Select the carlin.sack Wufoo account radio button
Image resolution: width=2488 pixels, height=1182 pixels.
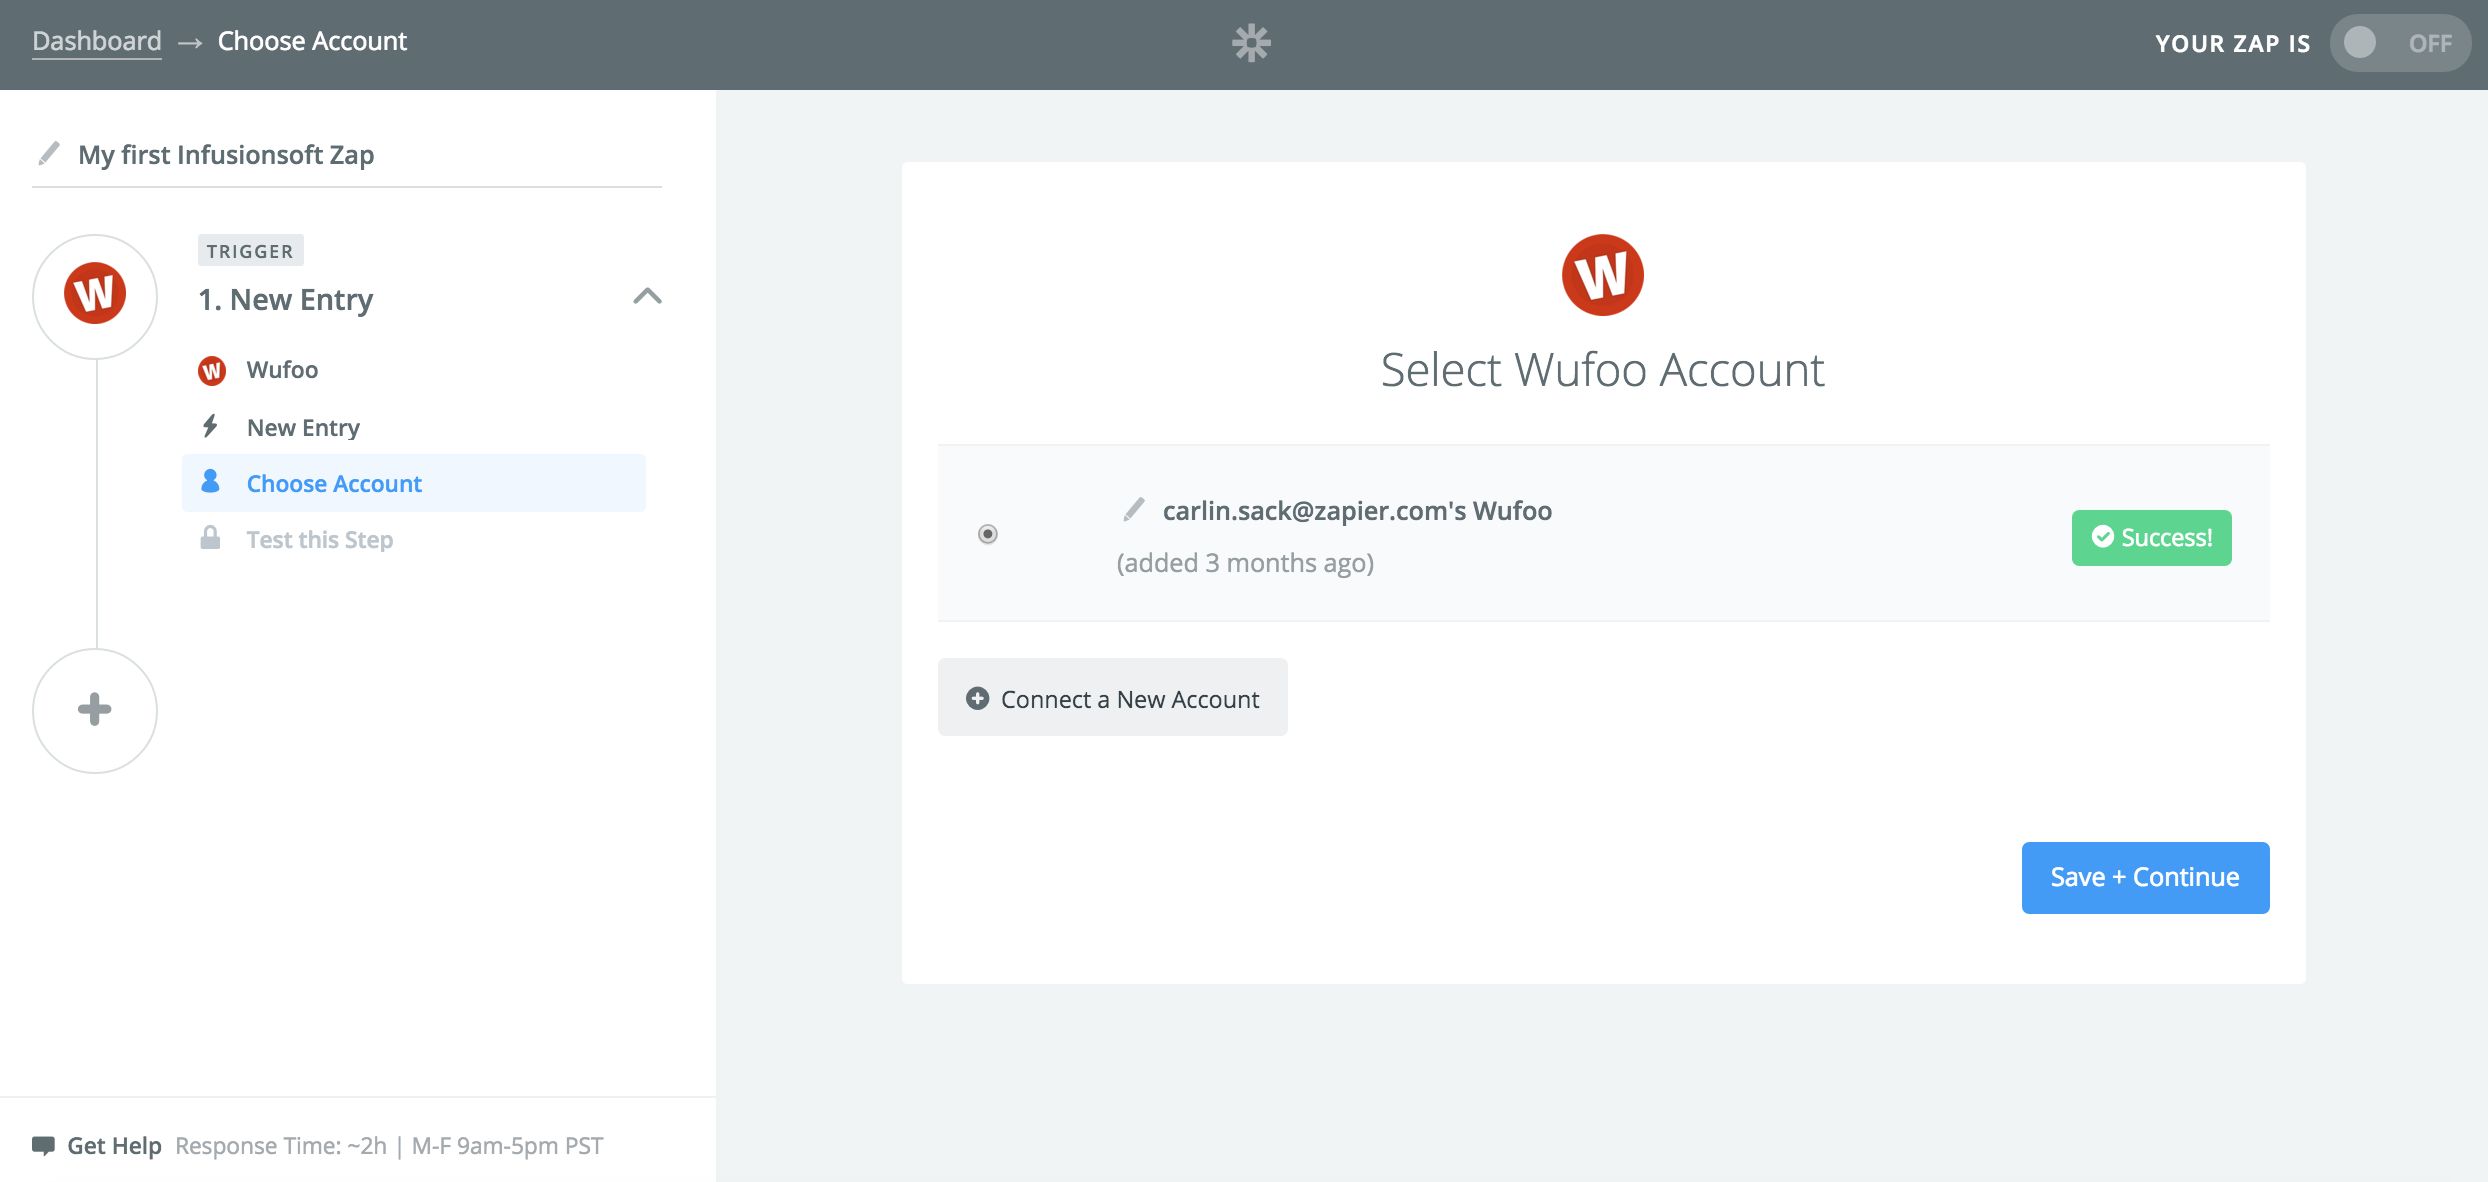click(x=988, y=534)
